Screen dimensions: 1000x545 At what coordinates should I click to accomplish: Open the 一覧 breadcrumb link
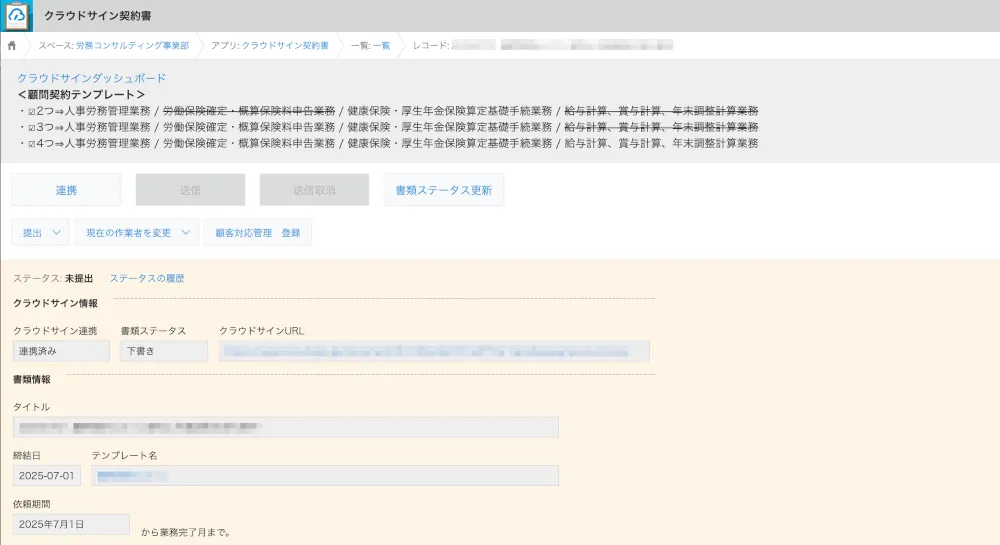381,46
